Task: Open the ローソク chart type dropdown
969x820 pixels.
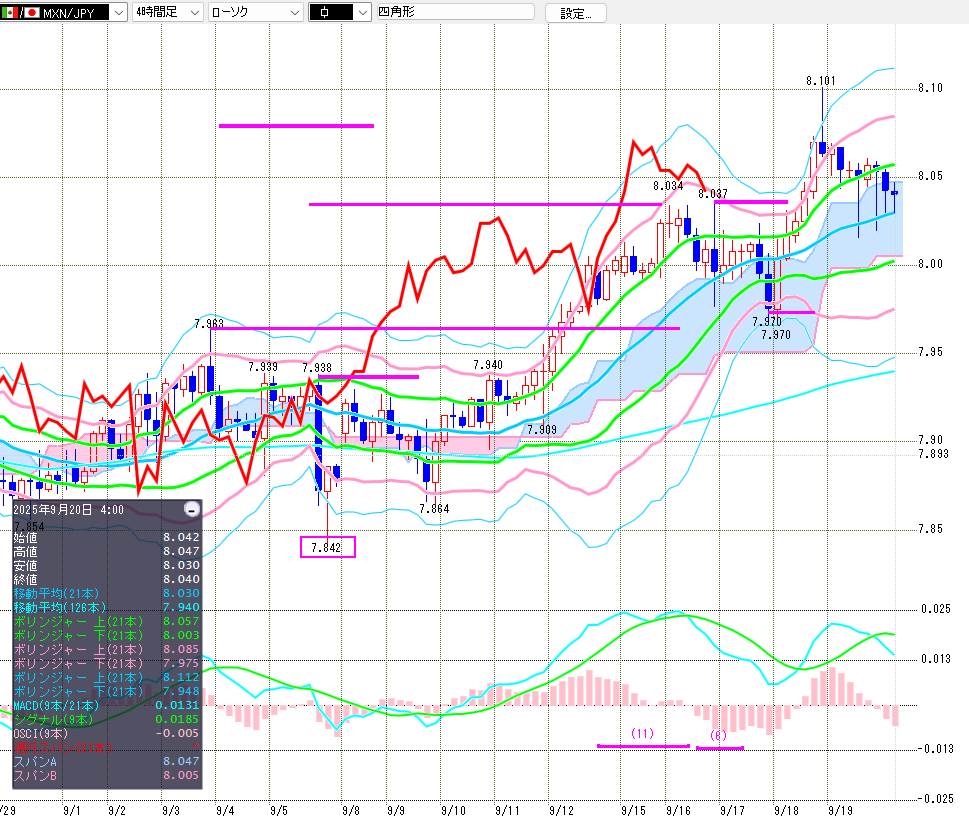Action: point(294,13)
